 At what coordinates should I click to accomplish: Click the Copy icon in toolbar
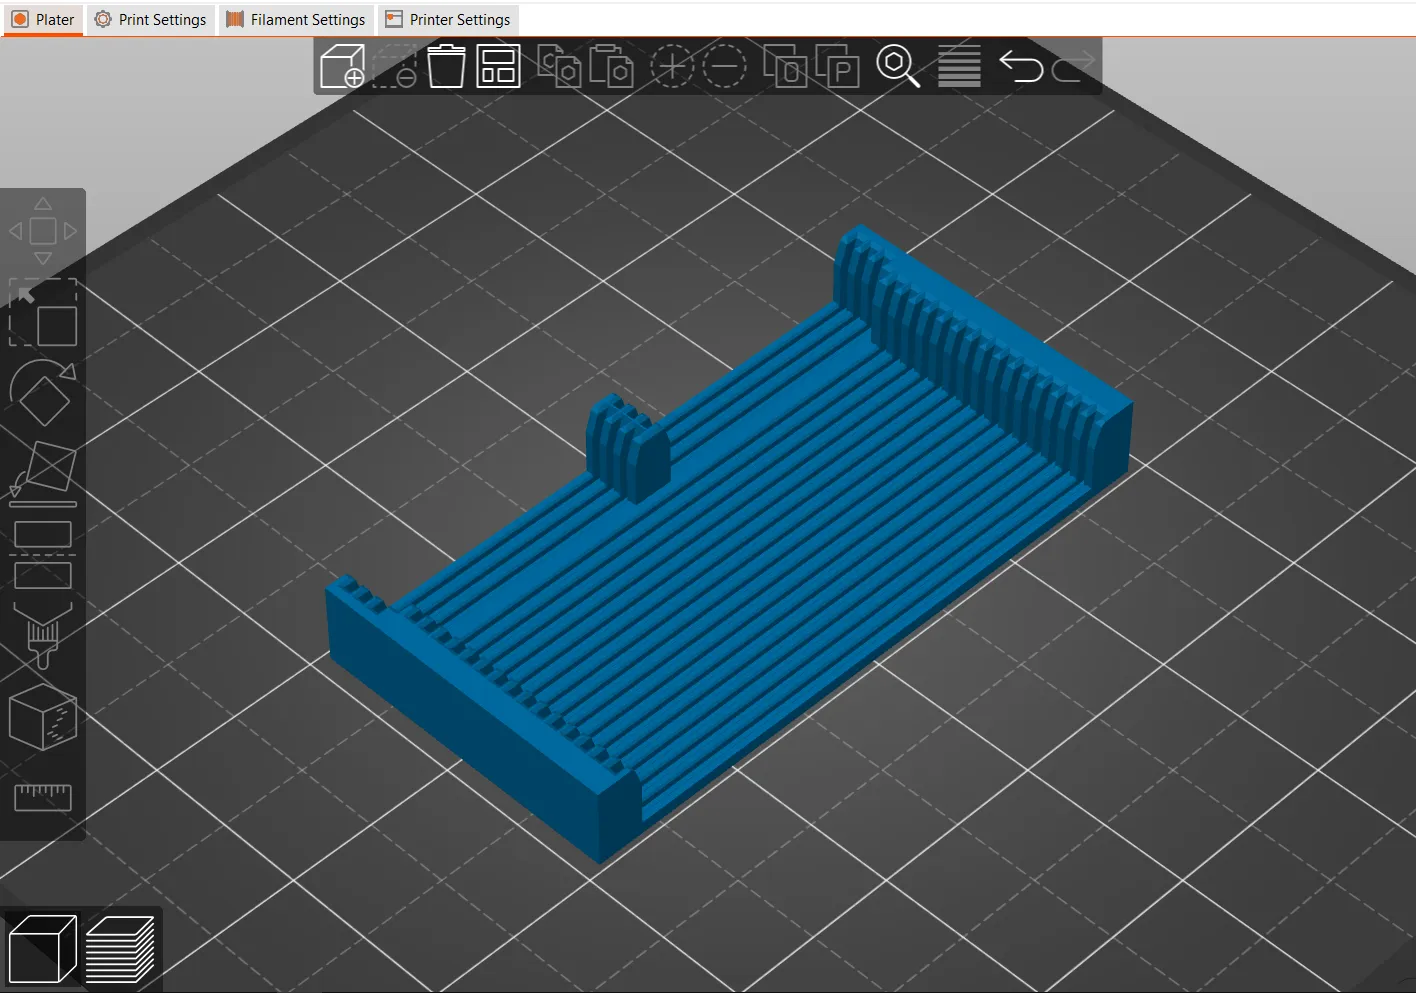click(559, 67)
